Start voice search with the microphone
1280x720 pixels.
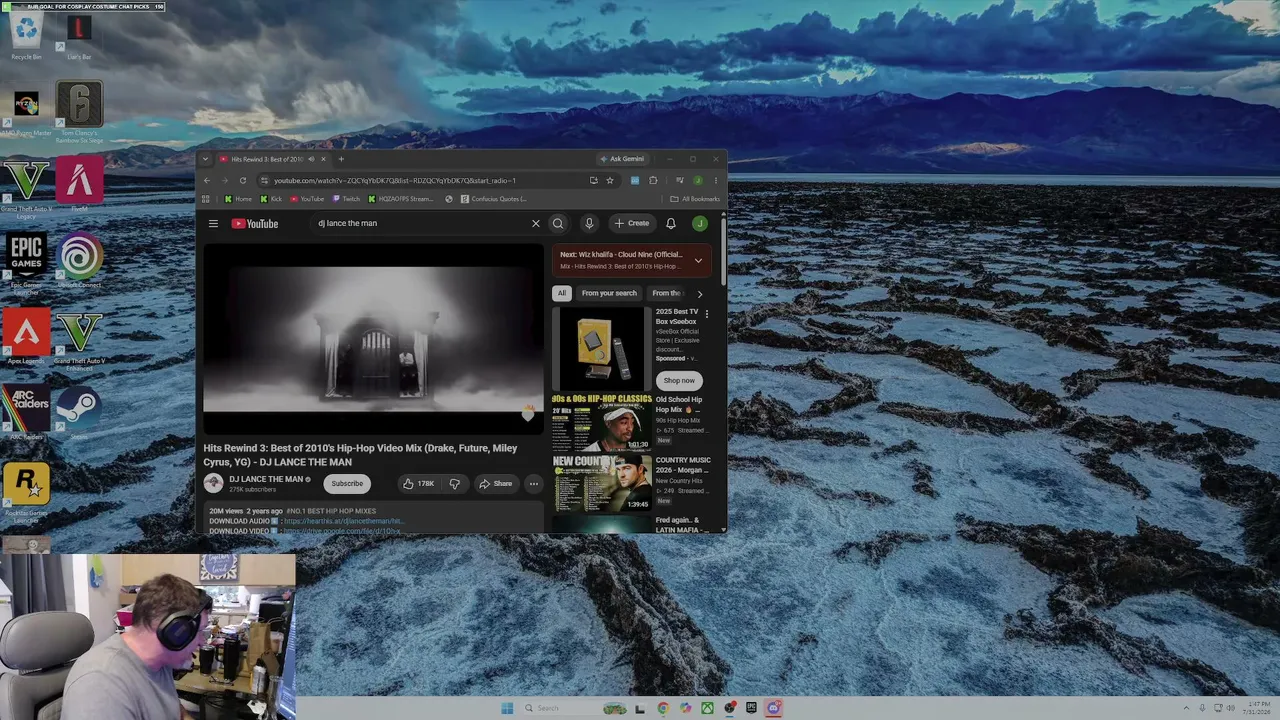click(x=589, y=223)
